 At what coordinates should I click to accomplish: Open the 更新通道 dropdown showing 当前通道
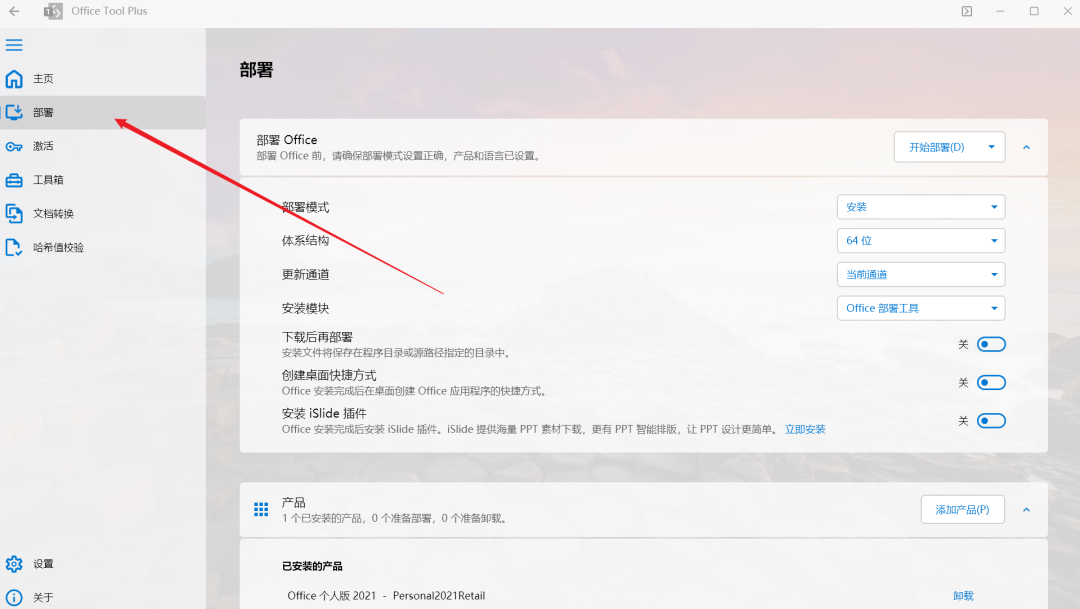coord(920,274)
